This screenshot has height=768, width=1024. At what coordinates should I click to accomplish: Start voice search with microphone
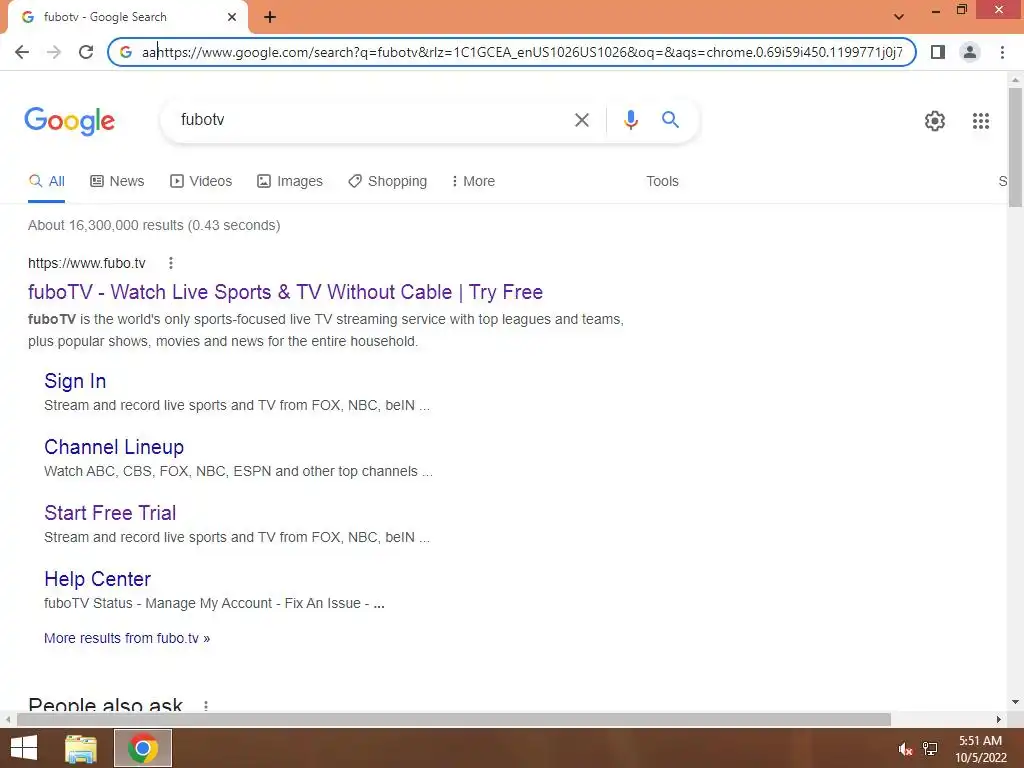(x=630, y=120)
